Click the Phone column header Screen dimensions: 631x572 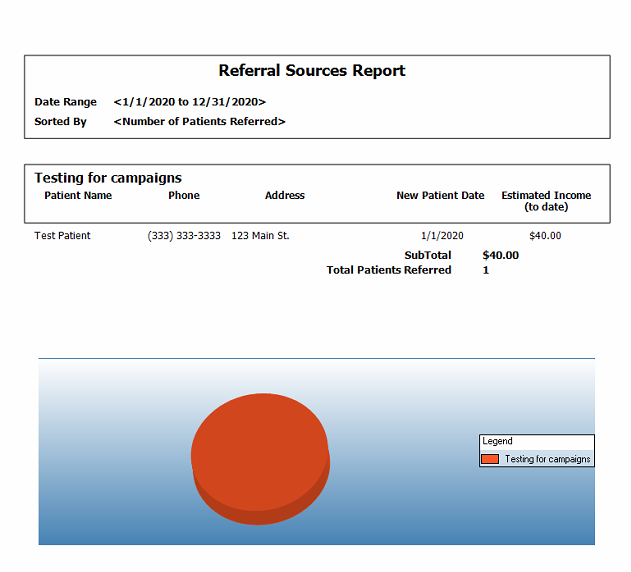coord(184,196)
